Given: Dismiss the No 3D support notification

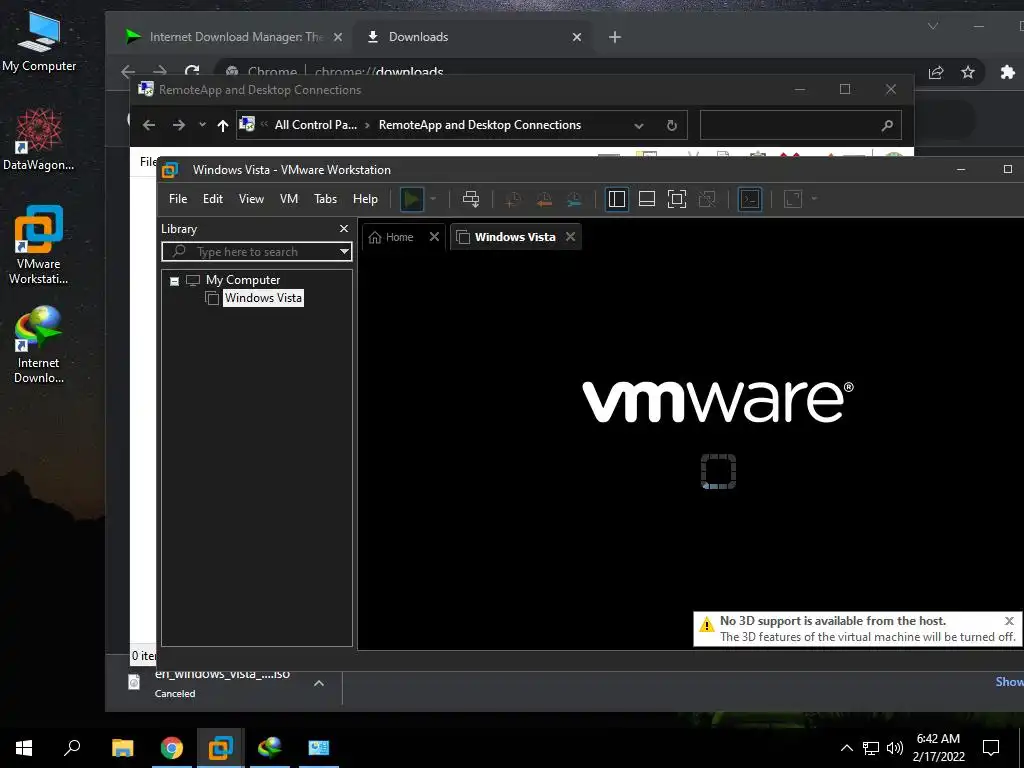Looking at the screenshot, I should (x=1009, y=620).
